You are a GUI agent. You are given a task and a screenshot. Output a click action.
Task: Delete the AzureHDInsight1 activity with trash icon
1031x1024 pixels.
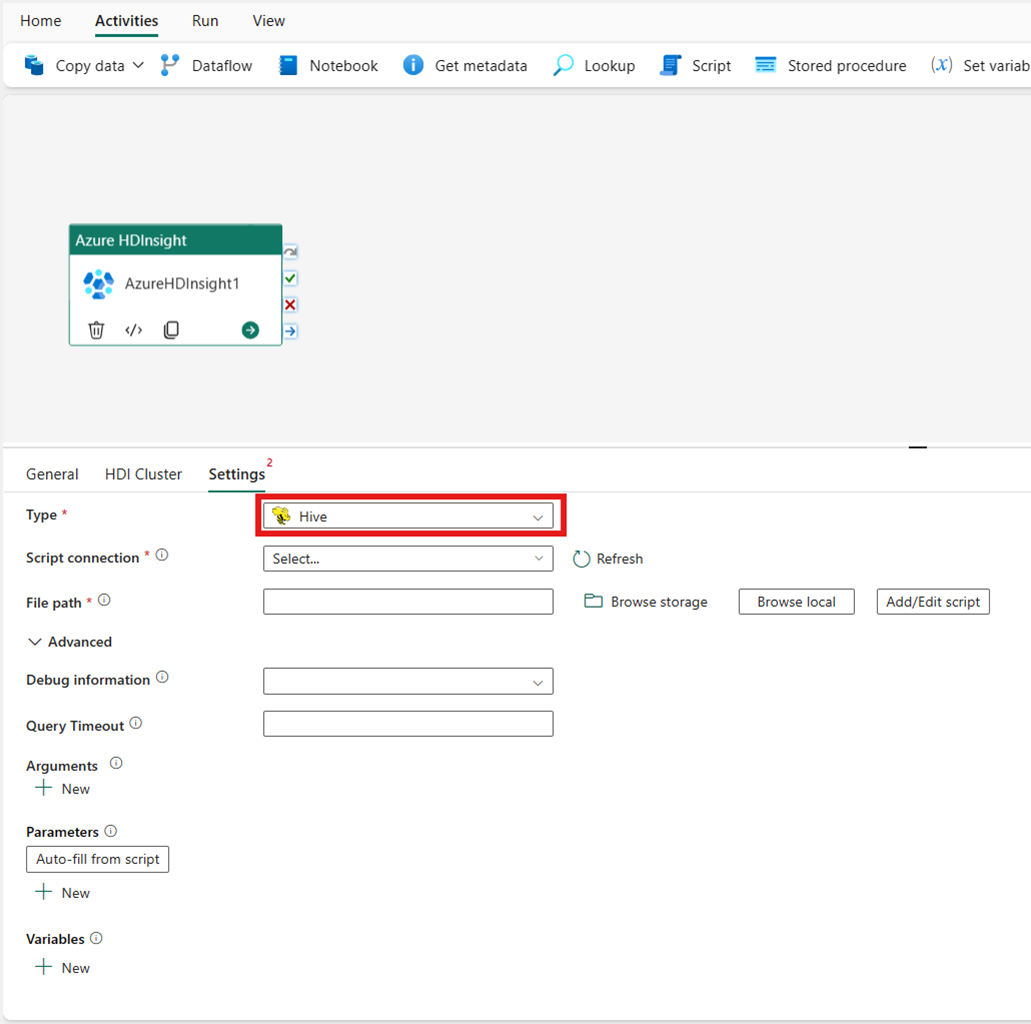click(96, 329)
